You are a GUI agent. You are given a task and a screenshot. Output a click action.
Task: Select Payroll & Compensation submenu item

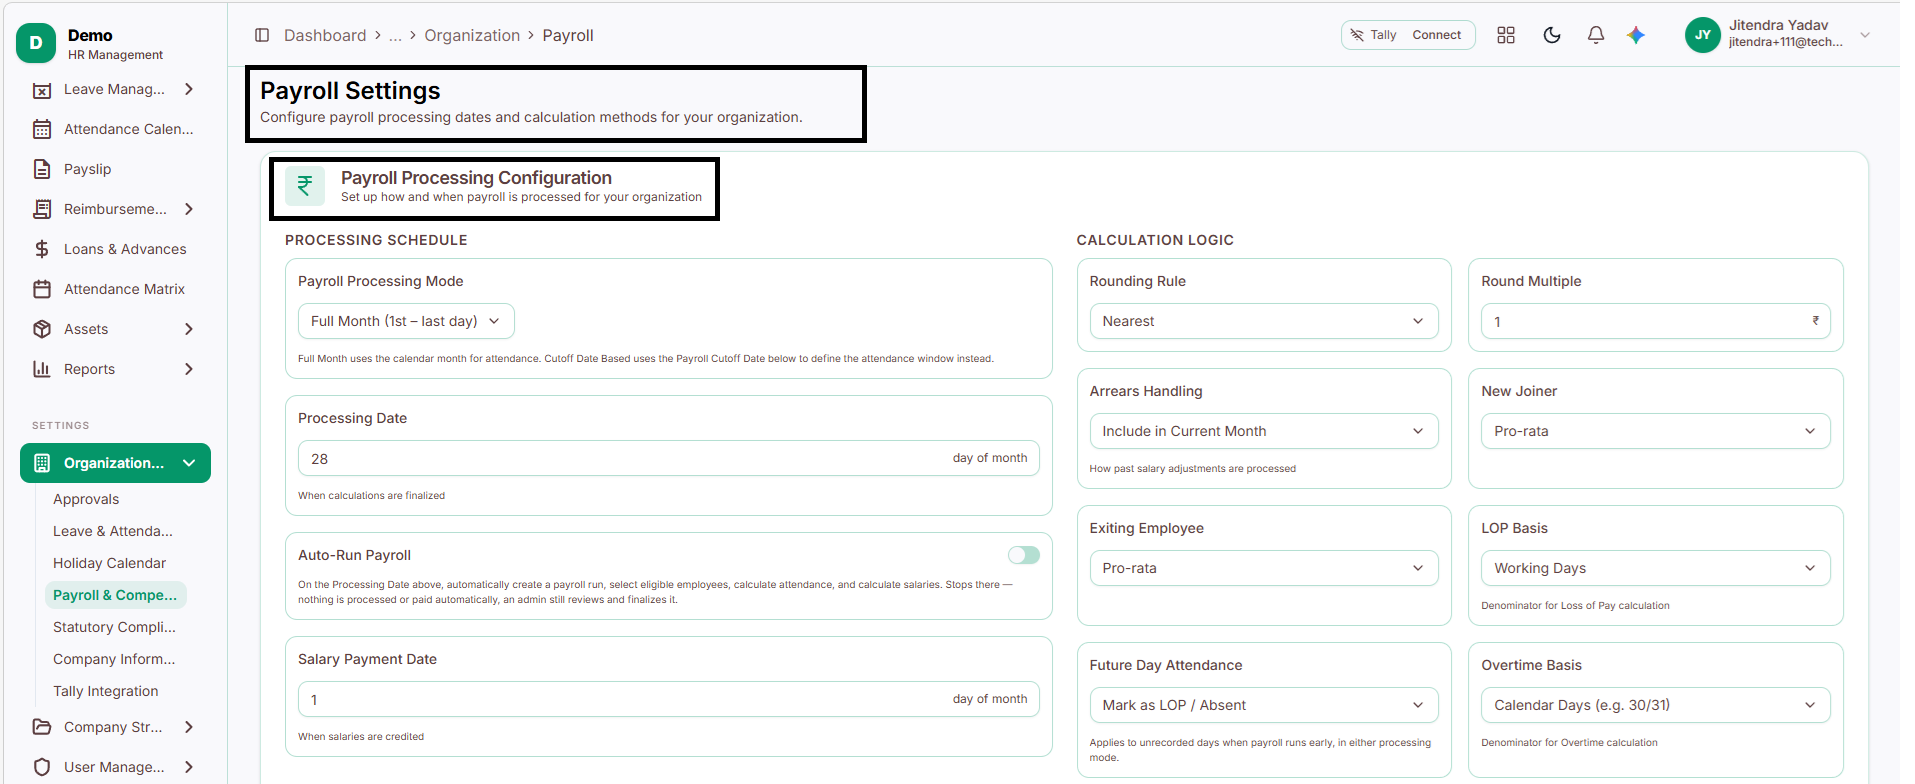[x=115, y=595]
